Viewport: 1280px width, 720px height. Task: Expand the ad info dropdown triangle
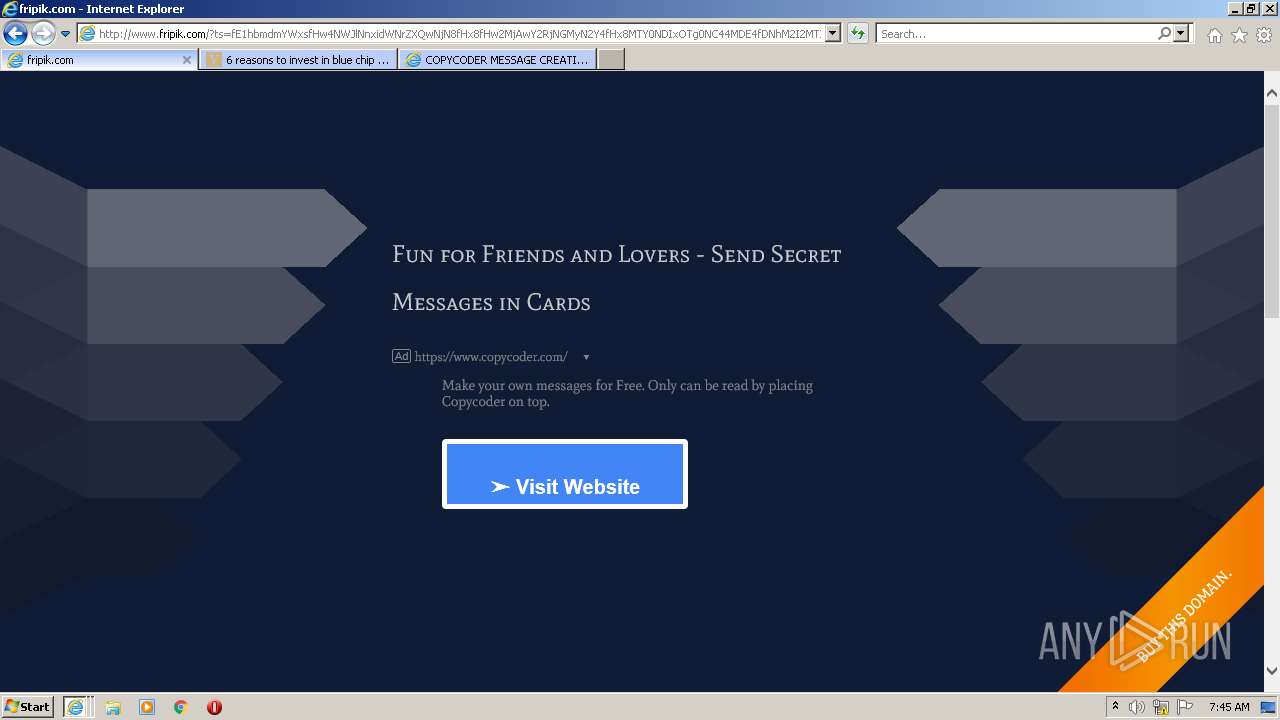(x=586, y=357)
